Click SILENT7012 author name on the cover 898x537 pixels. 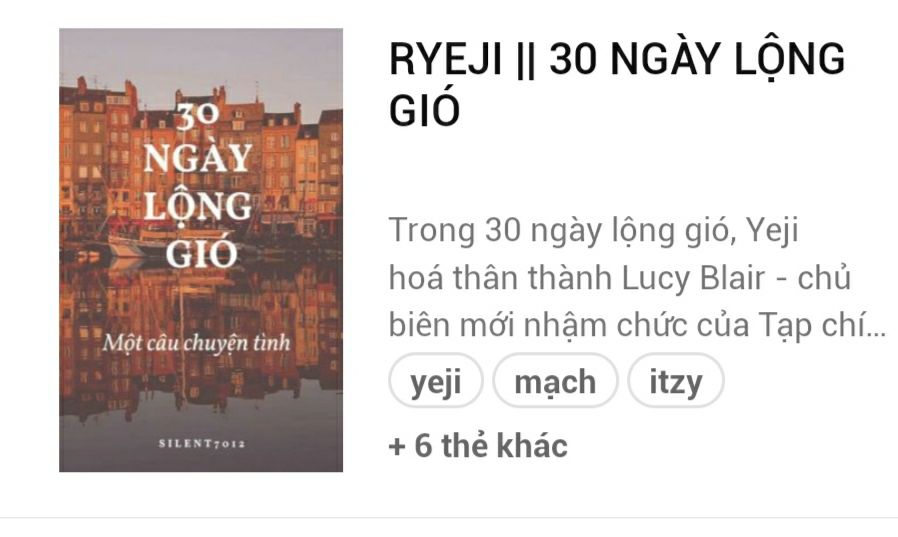coord(202,444)
